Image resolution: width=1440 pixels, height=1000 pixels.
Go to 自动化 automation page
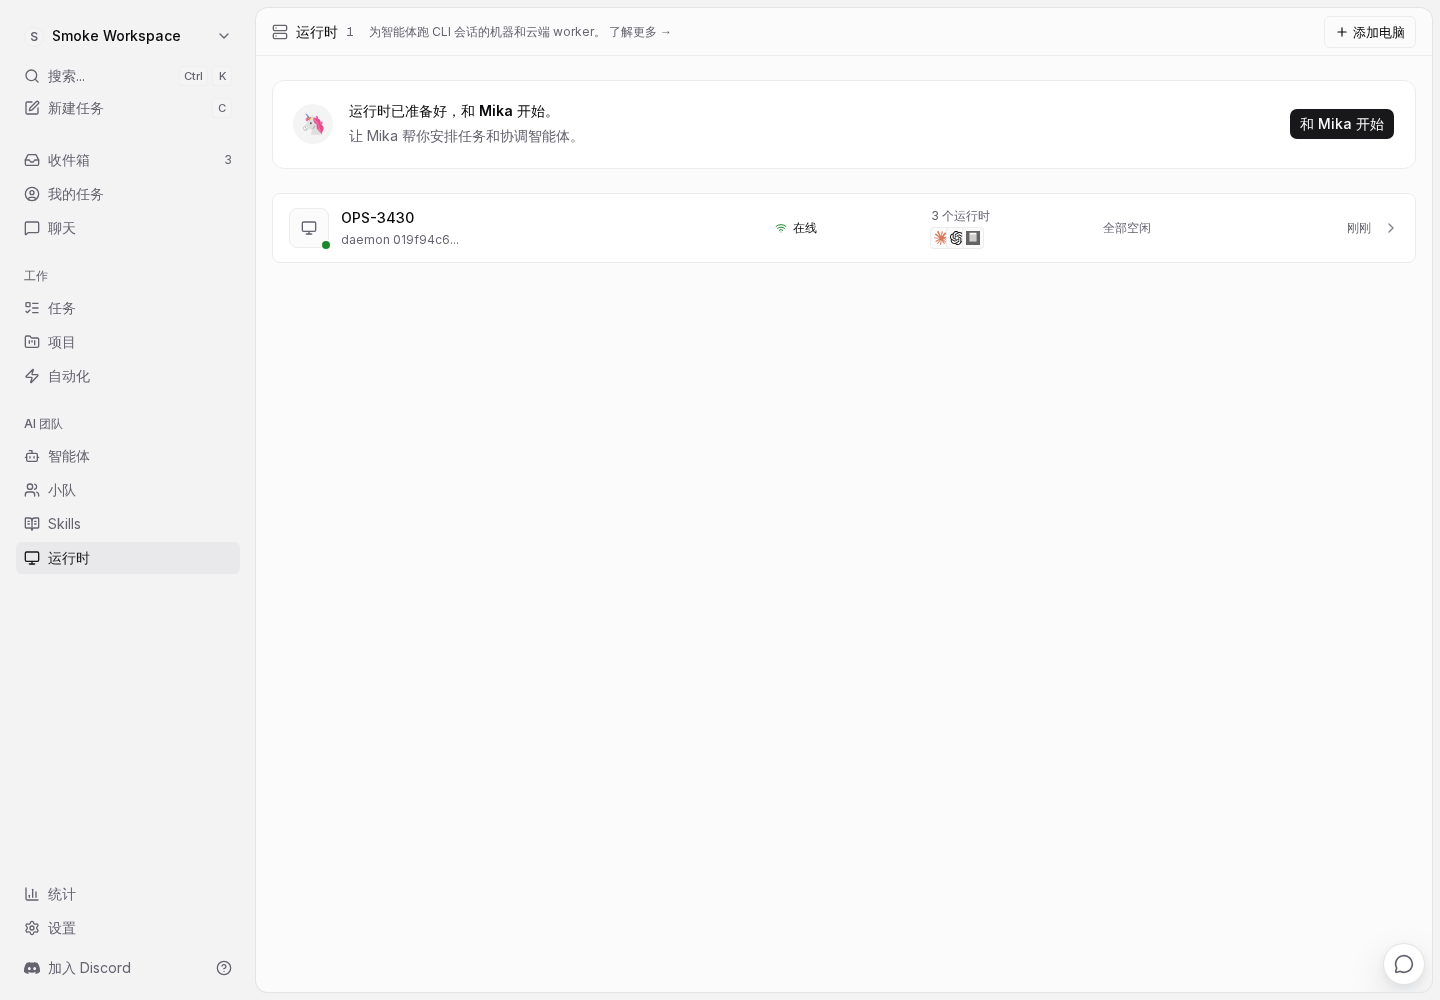pos(128,376)
